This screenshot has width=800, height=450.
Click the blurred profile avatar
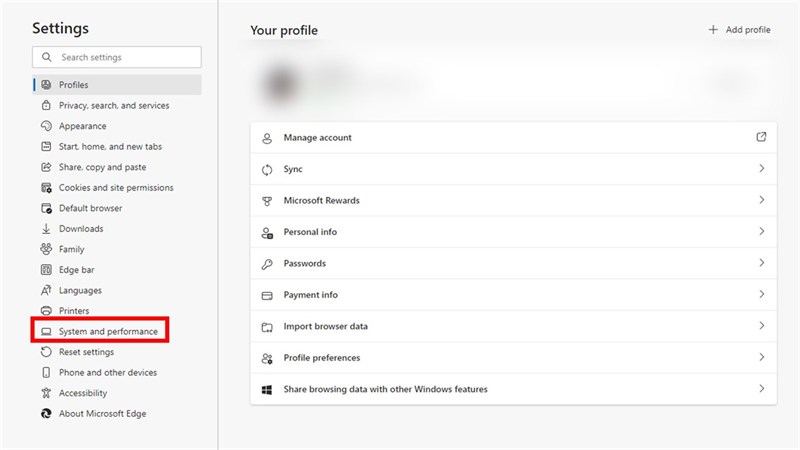coord(280,84)
